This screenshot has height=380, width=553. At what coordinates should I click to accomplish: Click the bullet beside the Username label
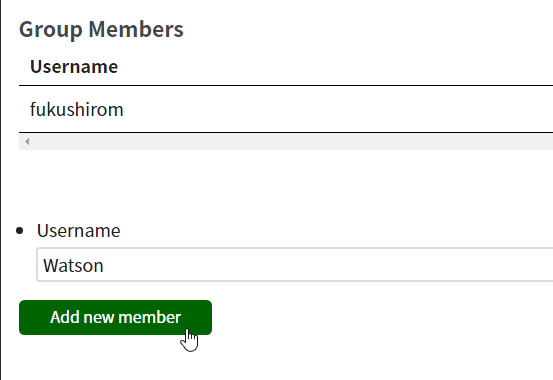(20, 231)
